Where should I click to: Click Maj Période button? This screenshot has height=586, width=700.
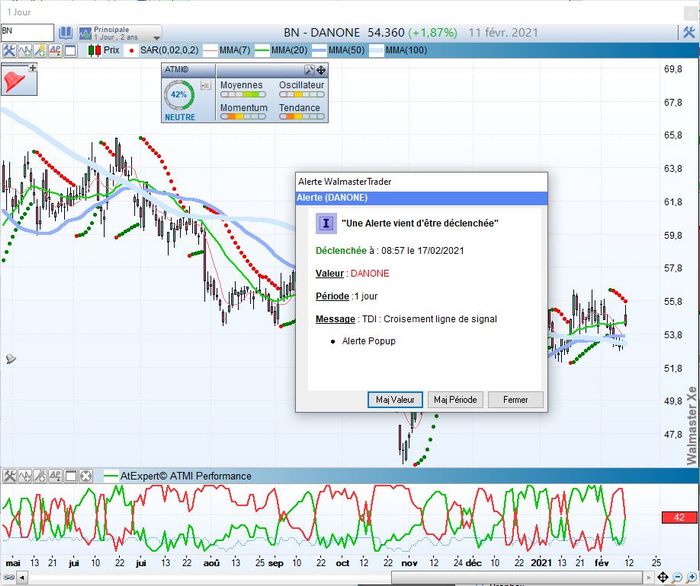coord(455,399)
